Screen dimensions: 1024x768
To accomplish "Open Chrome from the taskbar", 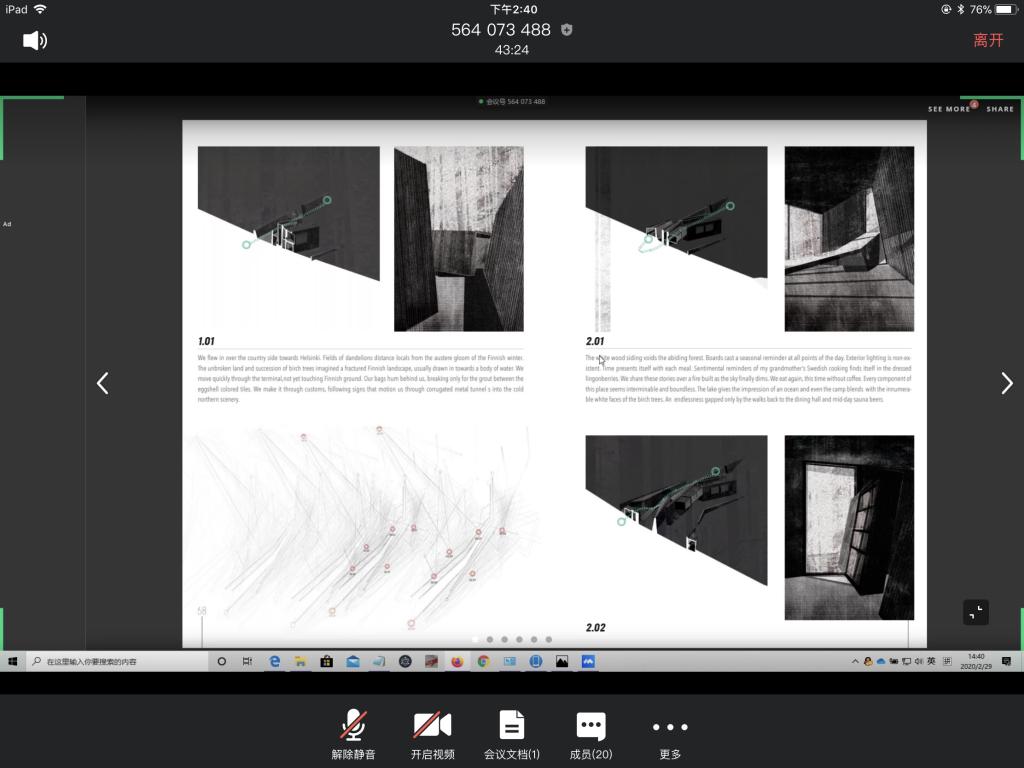I will tap(483, 661).
